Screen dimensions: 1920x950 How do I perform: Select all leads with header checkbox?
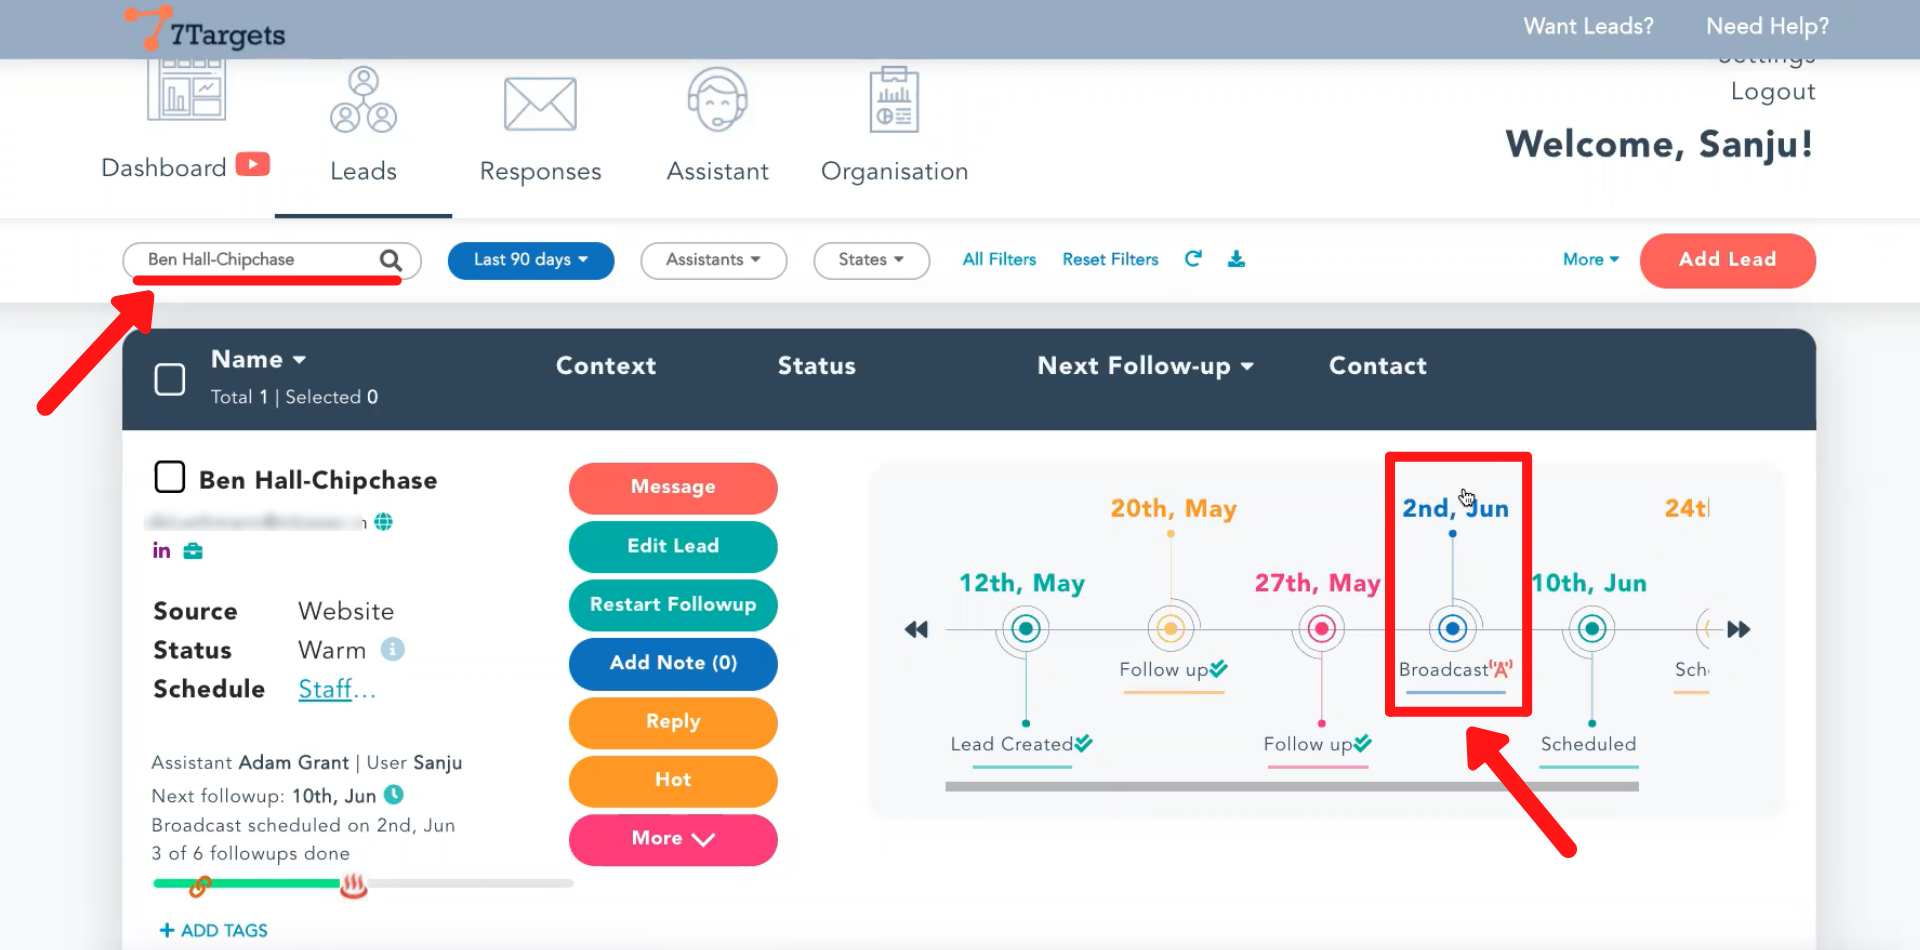[x=170, y=379]
